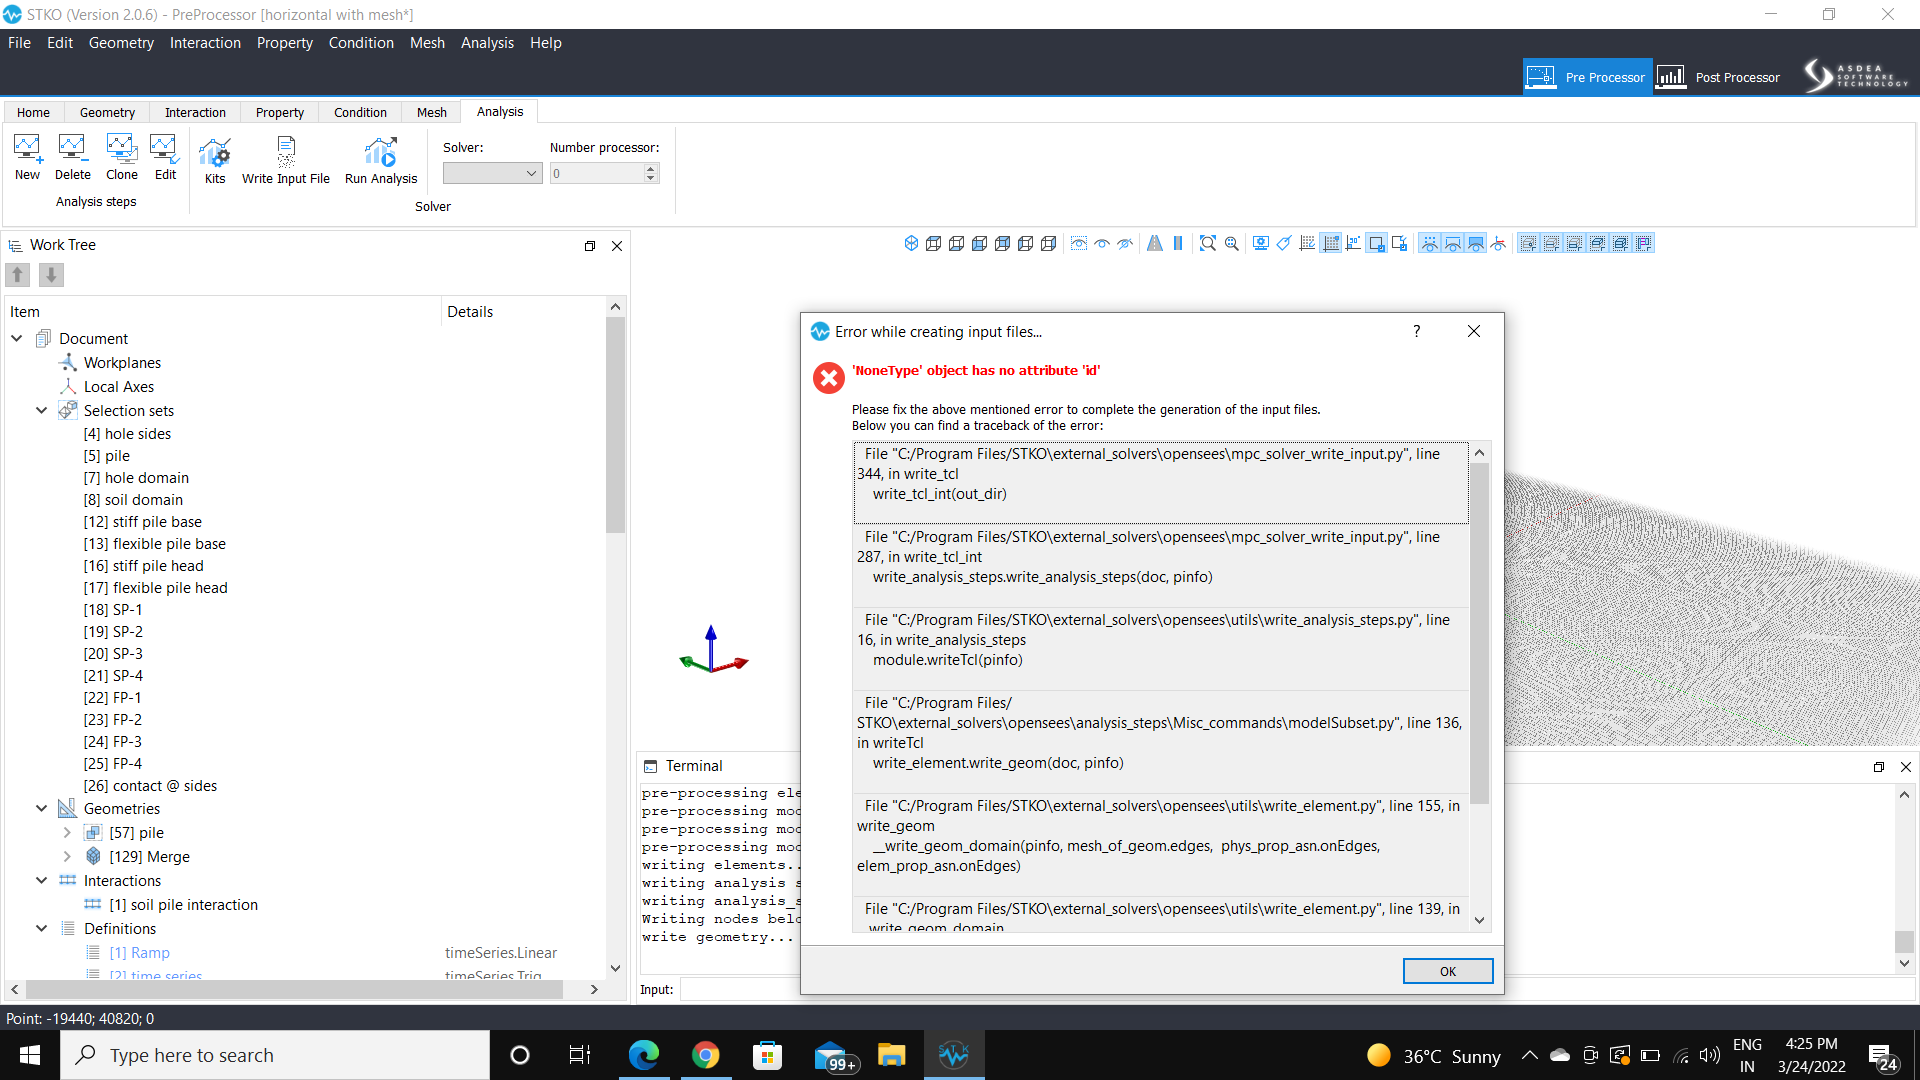Toggle last highlighted eye visibility filter
Viewport: 1920px width, 1080px height.
[x=1475, y=243]
